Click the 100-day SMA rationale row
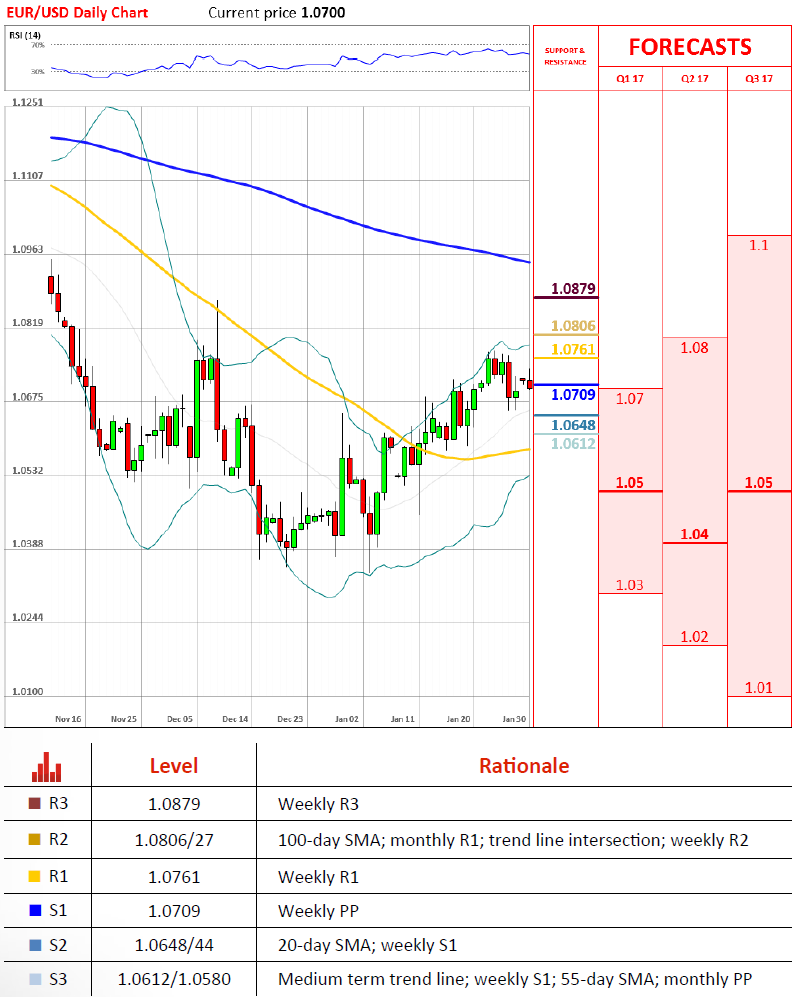The width and height of the screenshot is (796, 997). tap(513, 840)
